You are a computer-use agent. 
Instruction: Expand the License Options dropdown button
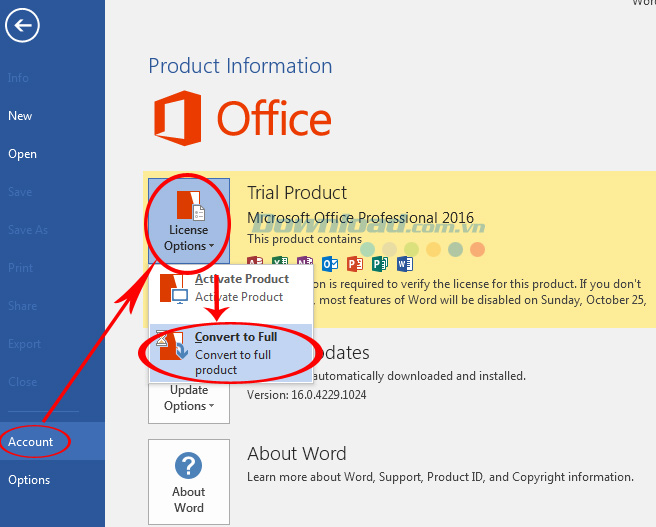pos(189,221)
